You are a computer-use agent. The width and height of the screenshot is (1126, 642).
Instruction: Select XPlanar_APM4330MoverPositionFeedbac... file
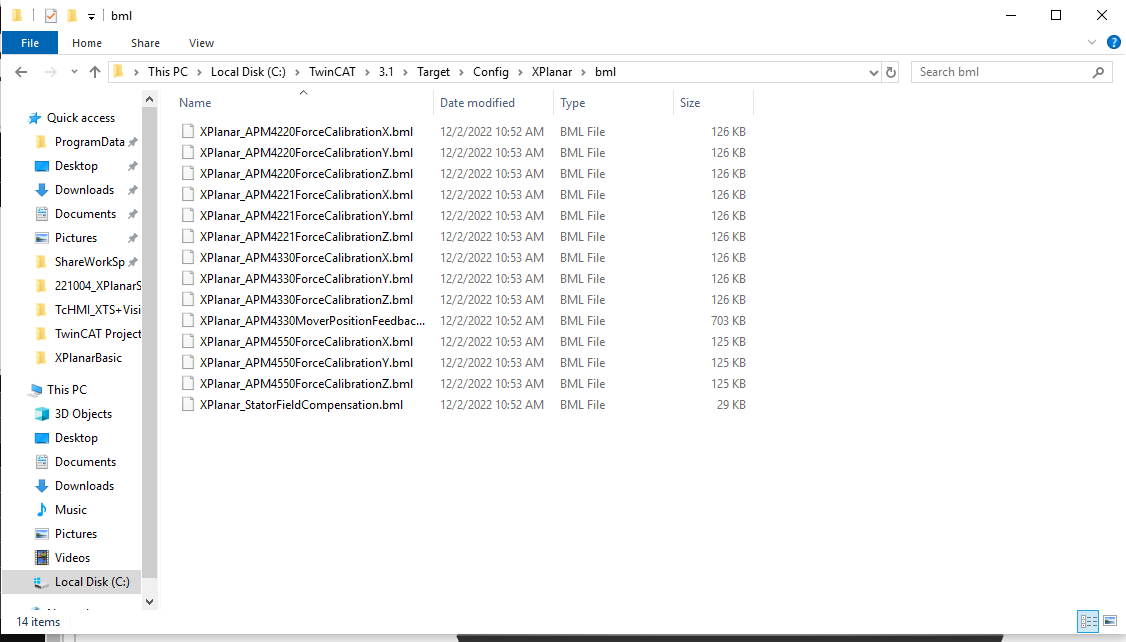[x=312, y=321]
